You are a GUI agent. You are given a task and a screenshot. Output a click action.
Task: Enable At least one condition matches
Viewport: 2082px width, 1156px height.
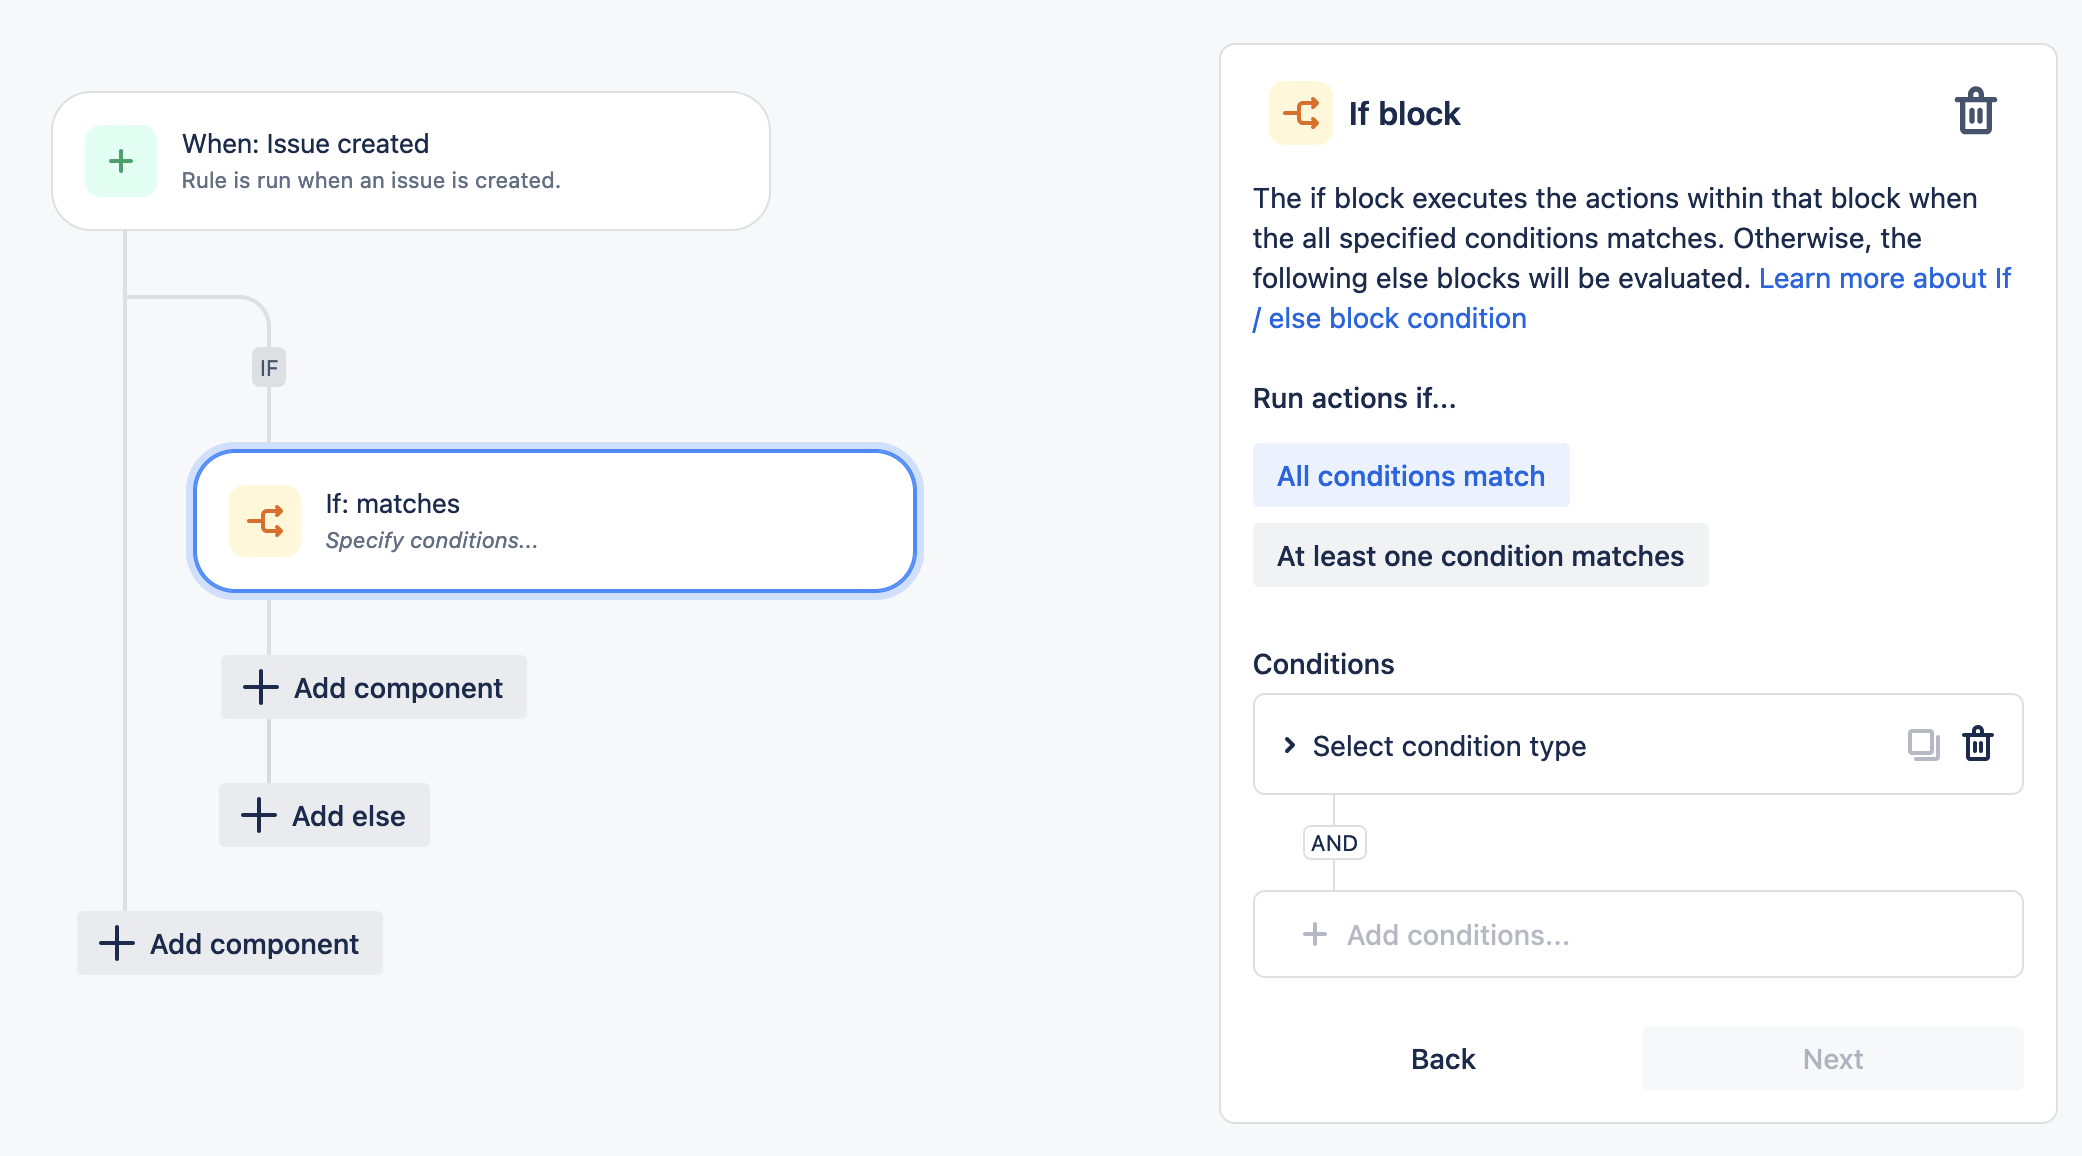[x=1479, y=555]
